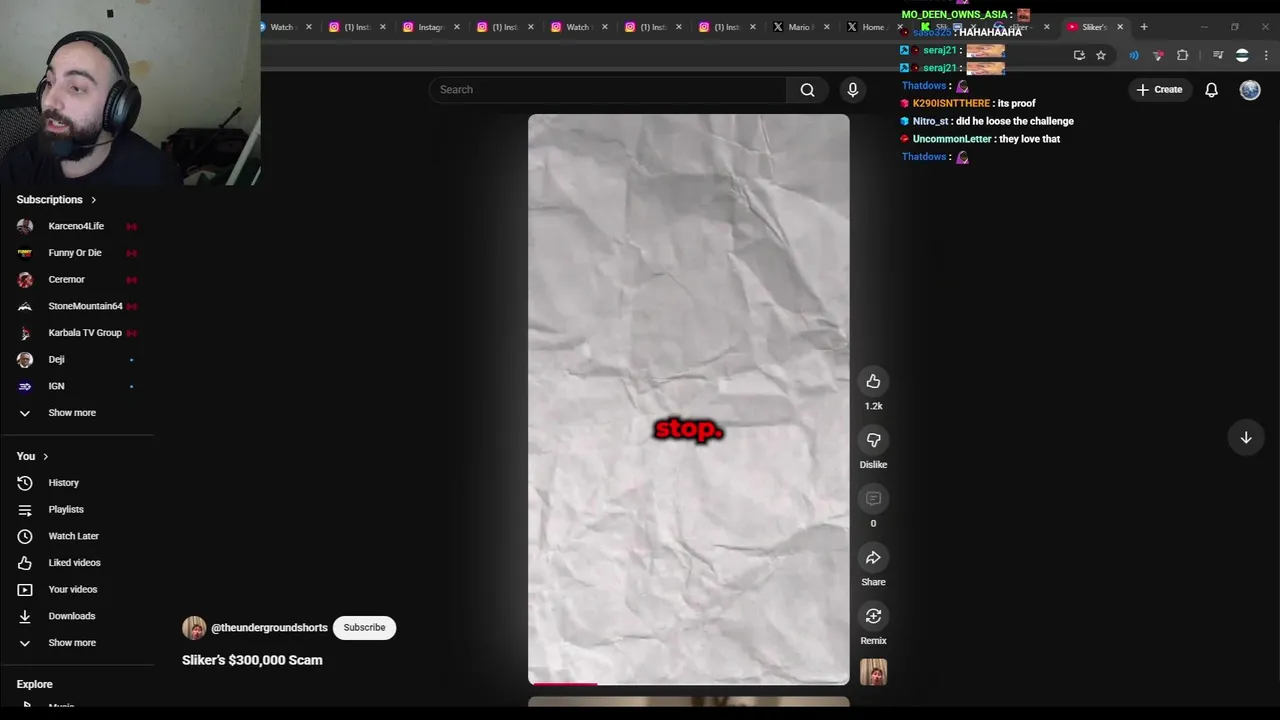Click the install app icon in address bar

(1079, 56)
